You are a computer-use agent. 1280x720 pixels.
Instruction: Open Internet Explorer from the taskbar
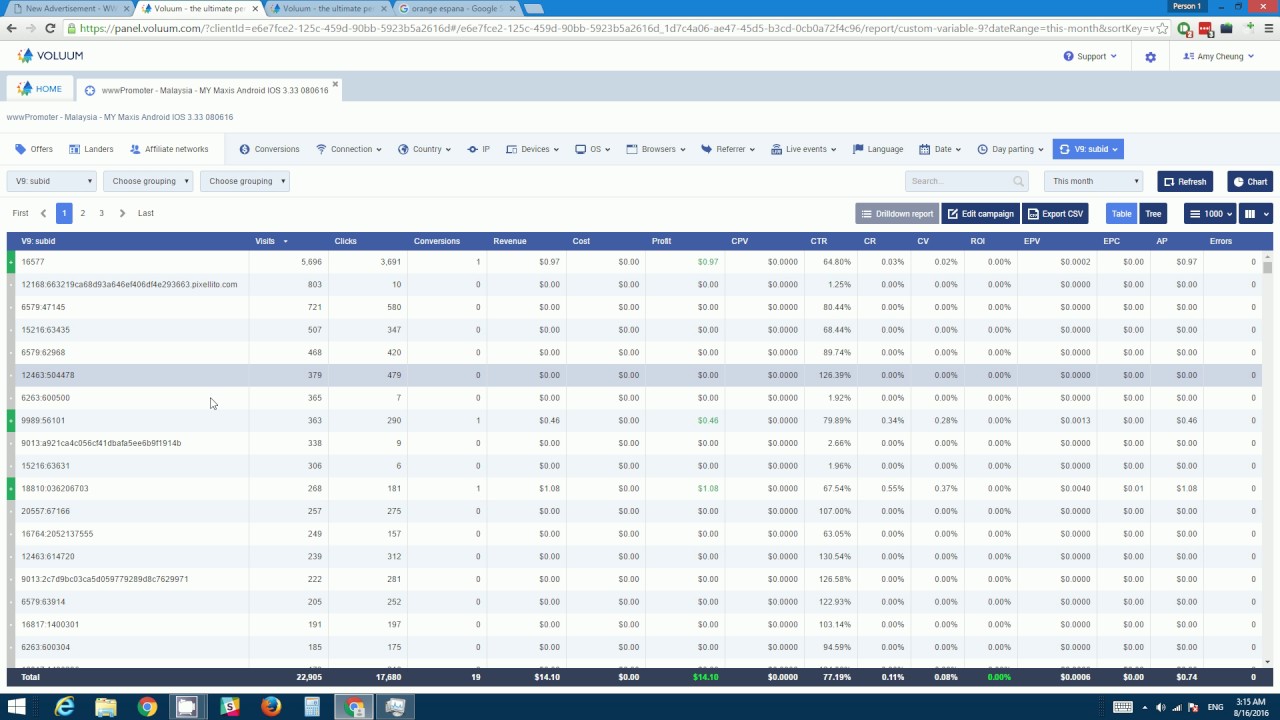(65, 707)
